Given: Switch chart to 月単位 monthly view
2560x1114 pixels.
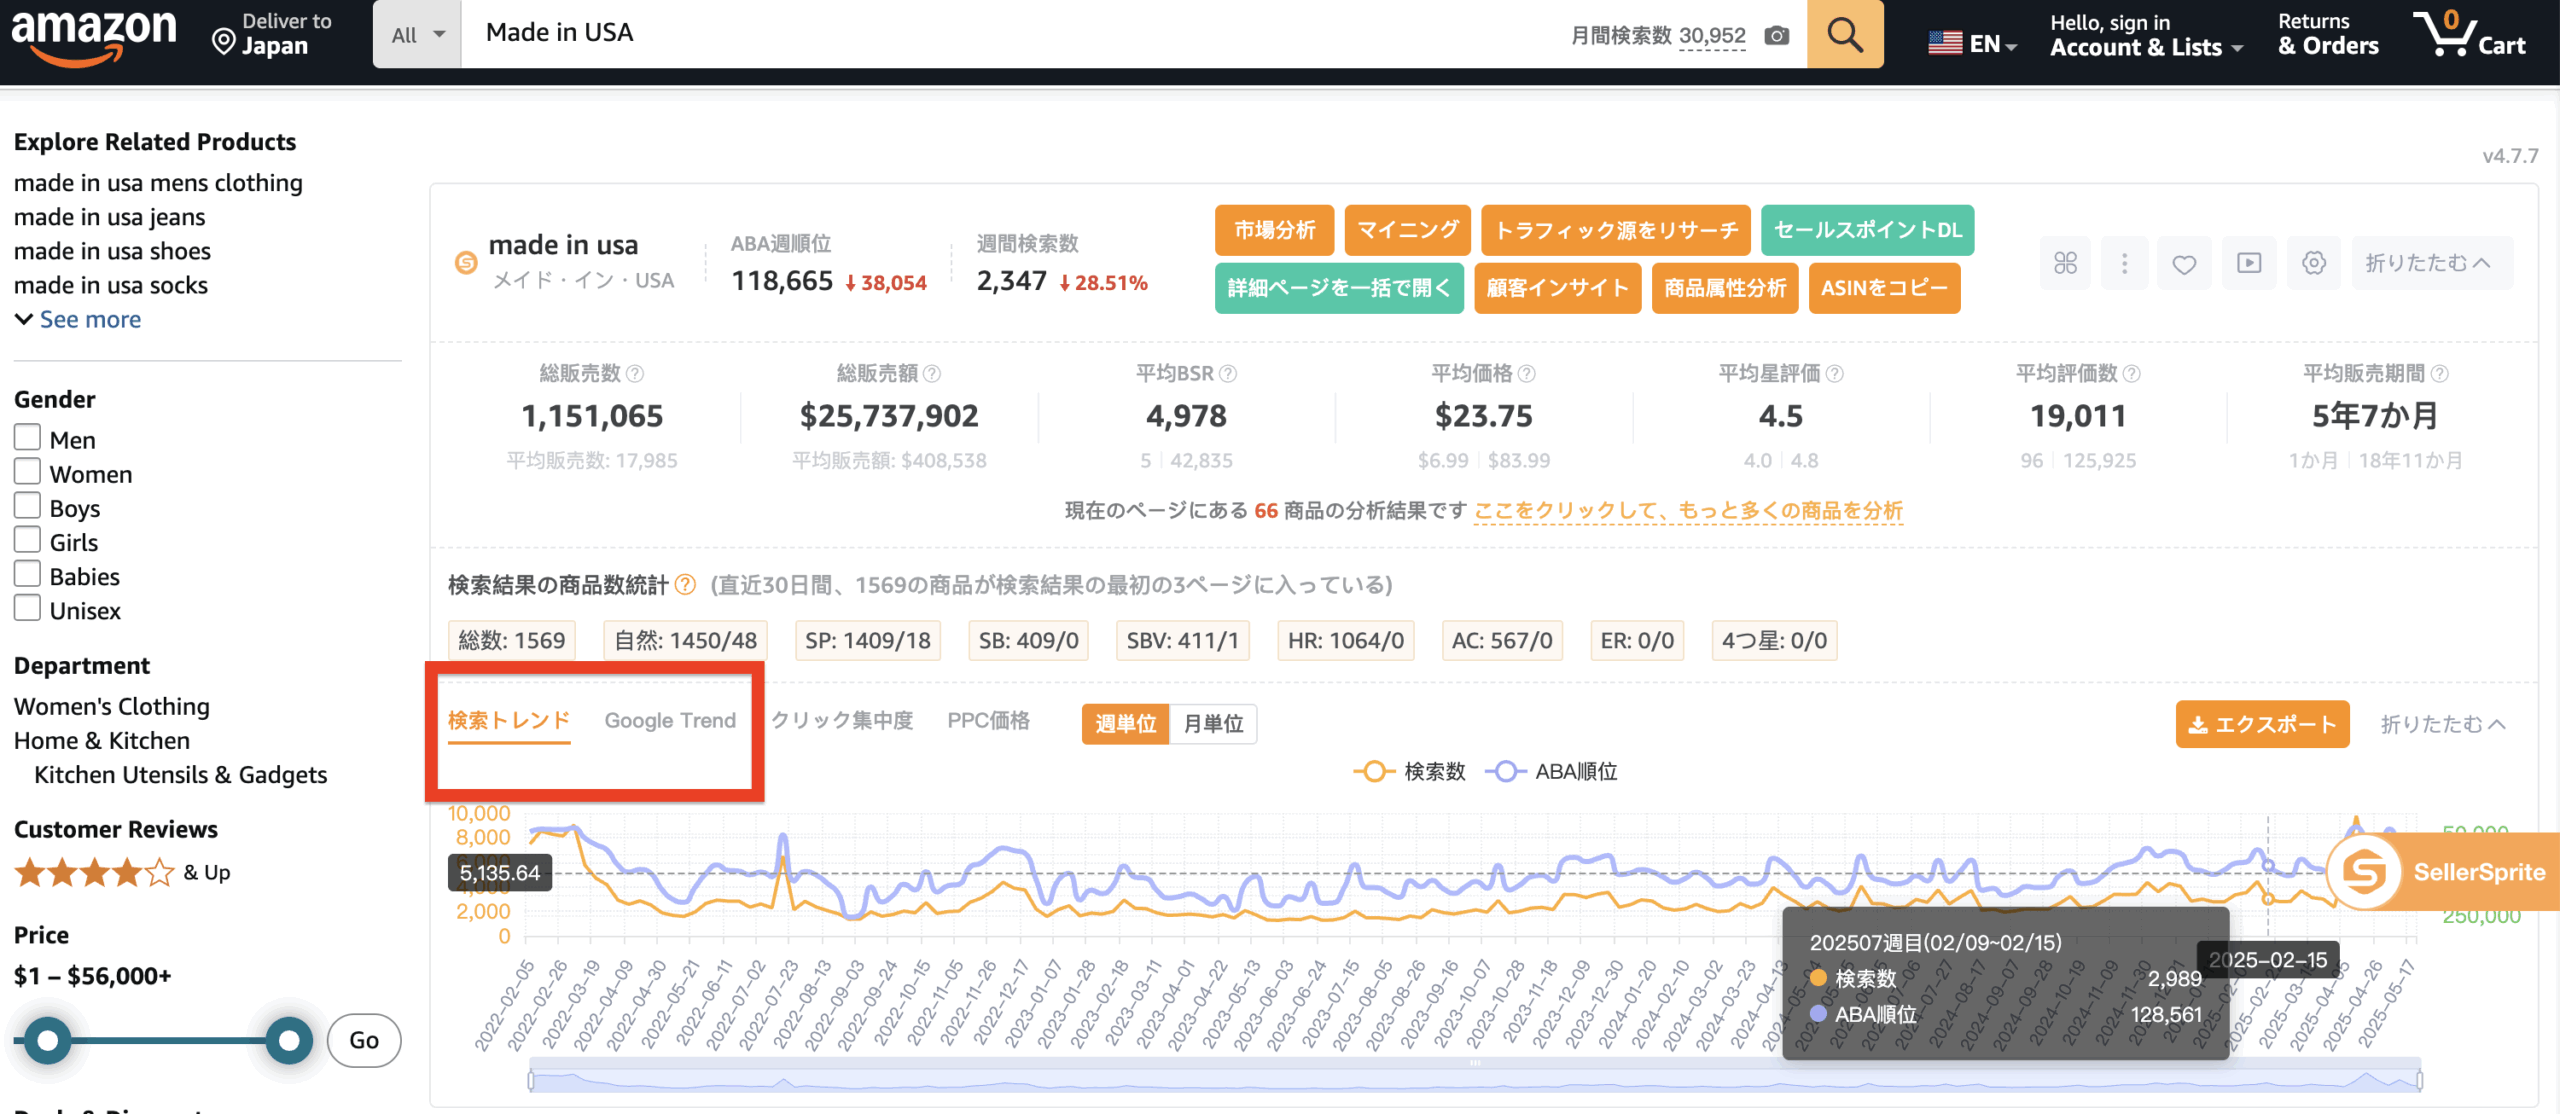Looking at the screenshot, I should point(1213,724).
